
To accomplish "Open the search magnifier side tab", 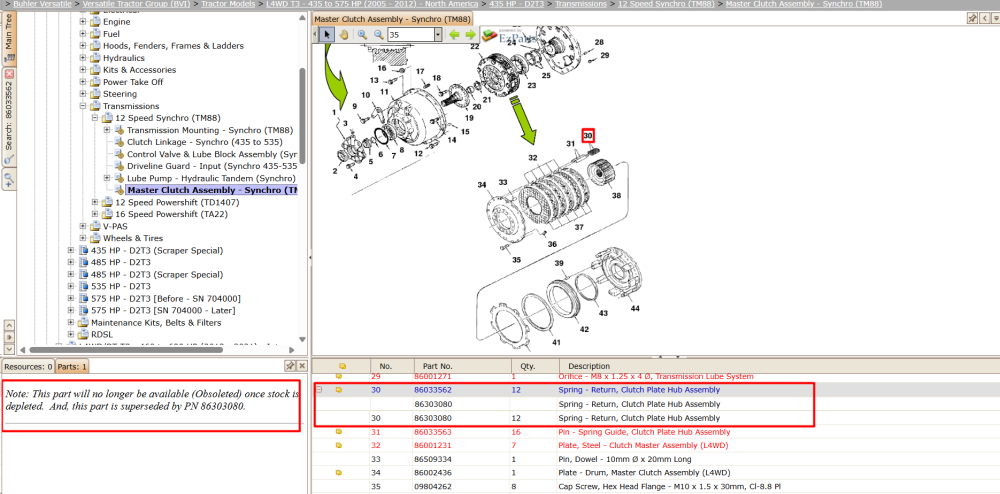I will 9,179.
